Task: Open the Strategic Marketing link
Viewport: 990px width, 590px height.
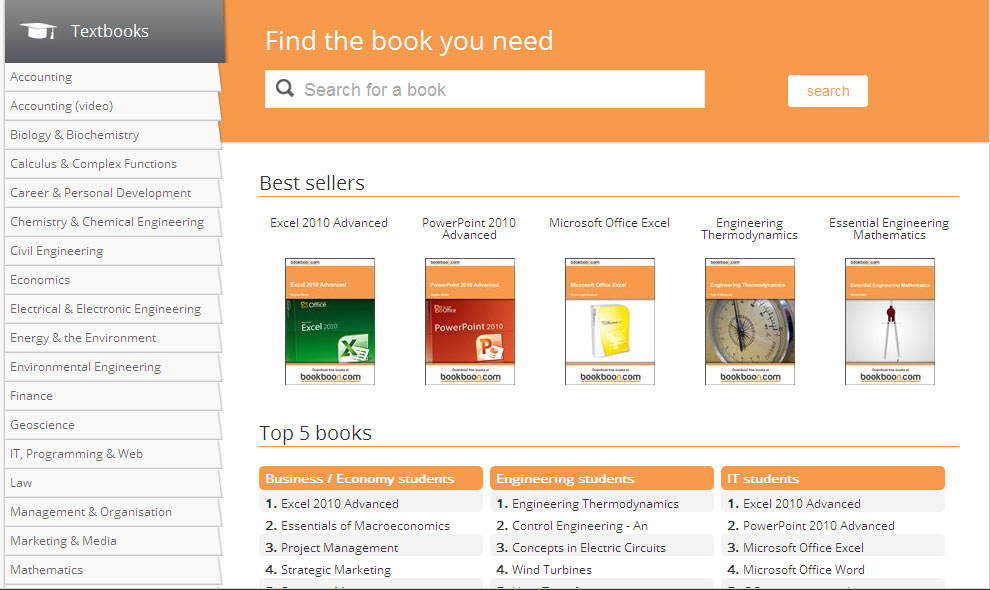Action: (336, 570)
